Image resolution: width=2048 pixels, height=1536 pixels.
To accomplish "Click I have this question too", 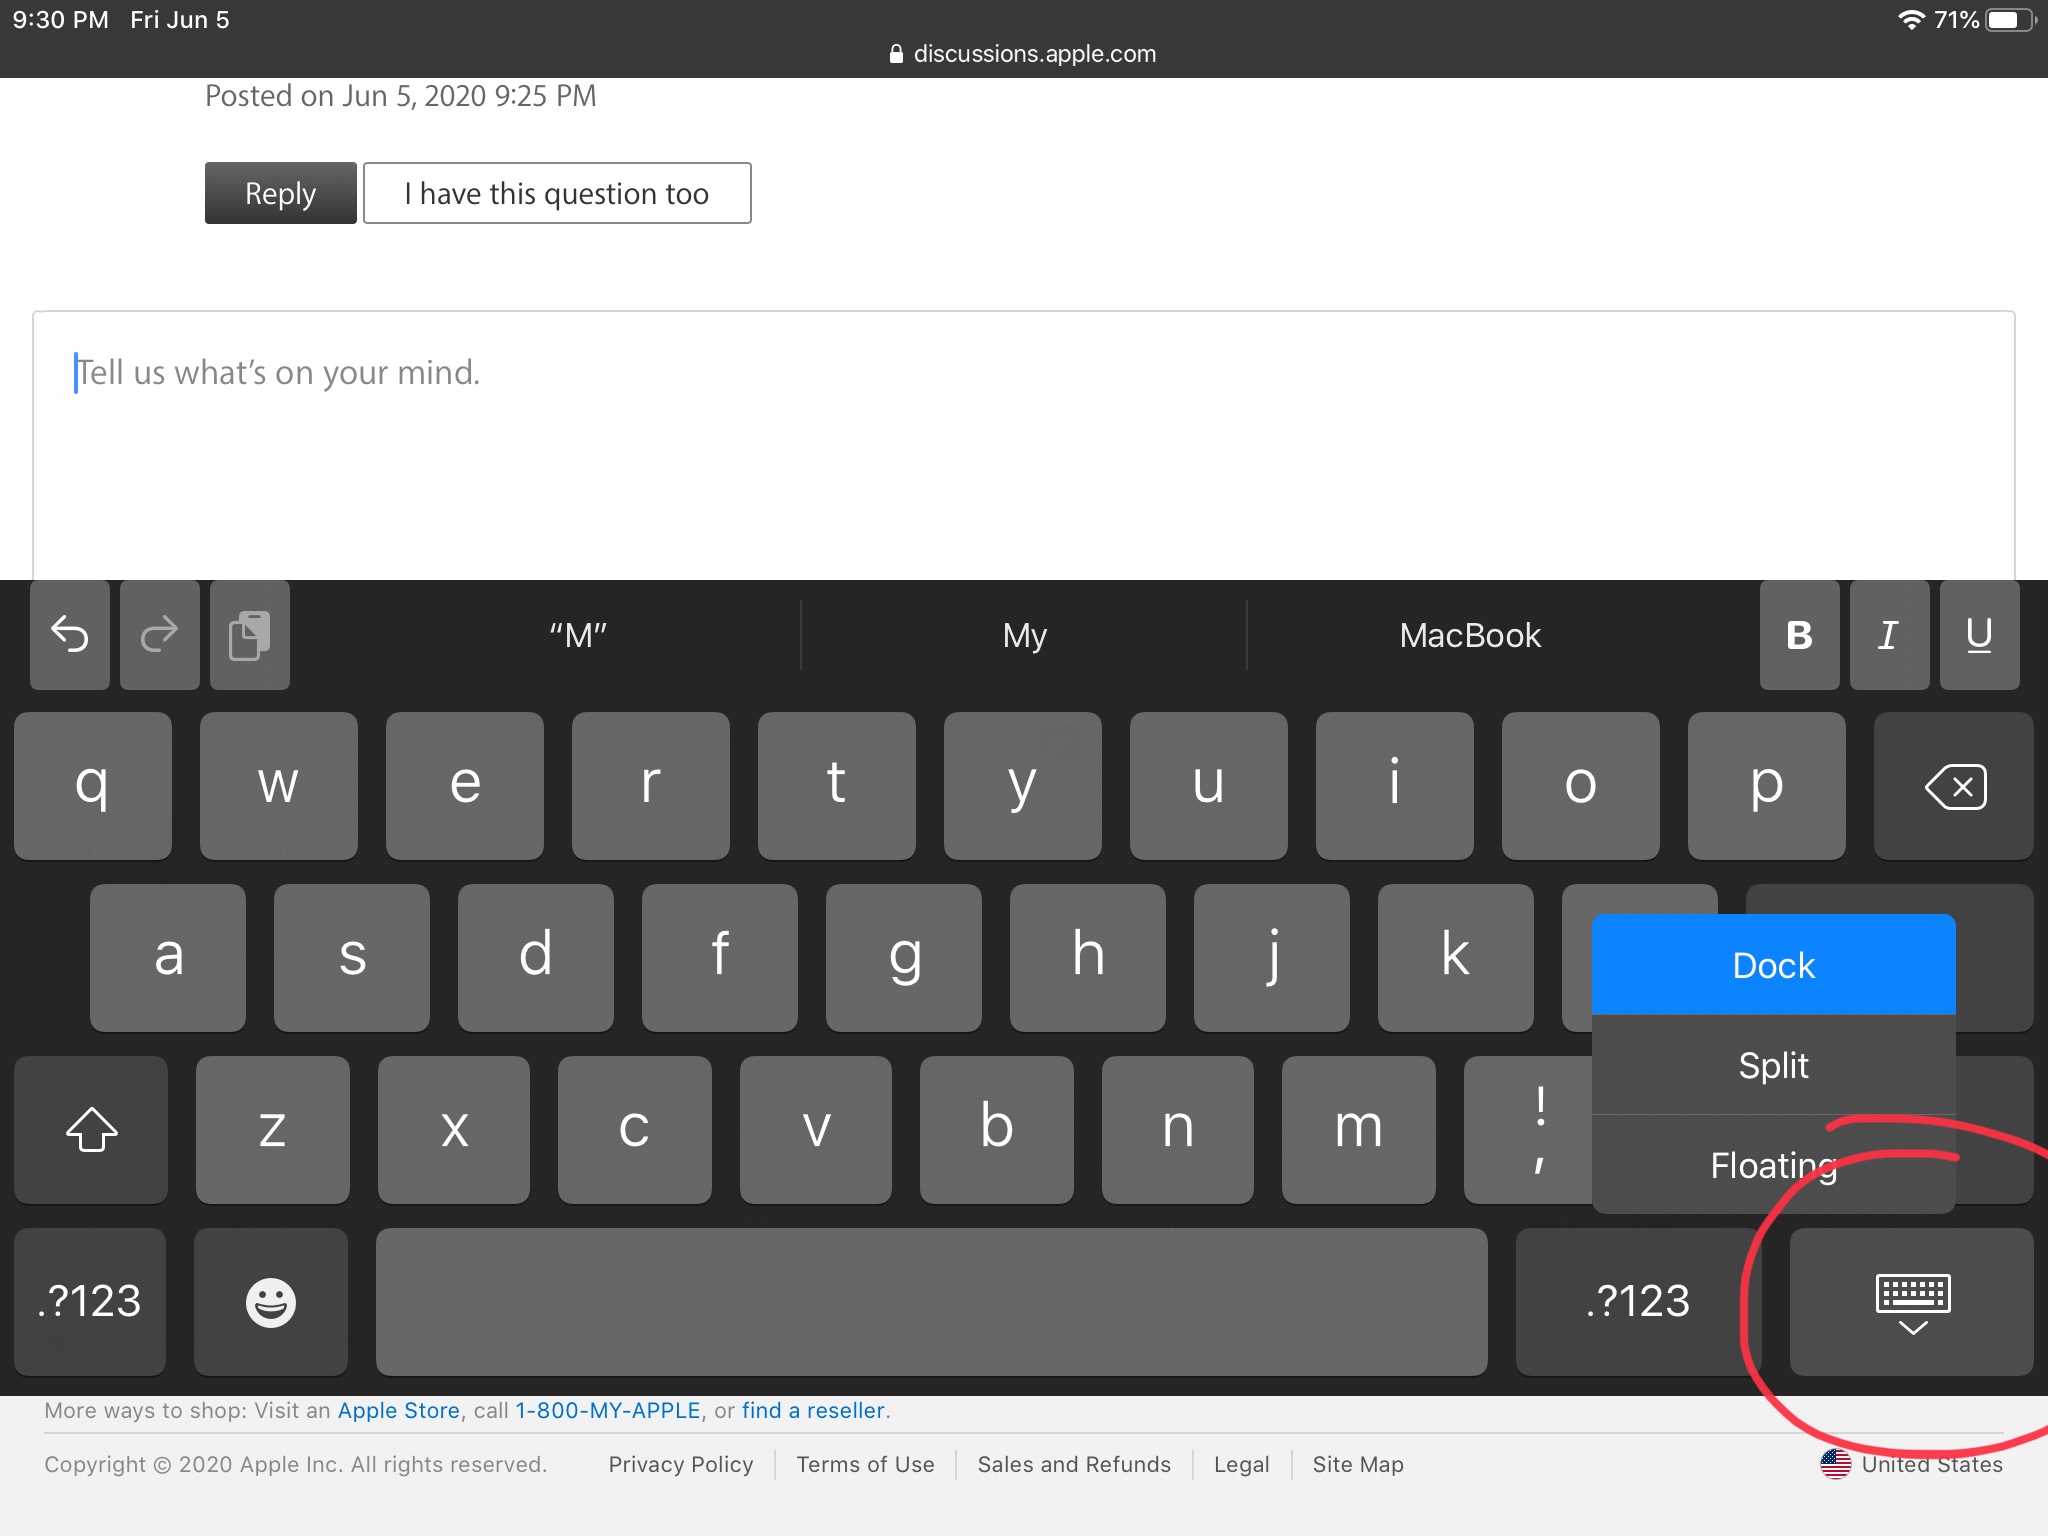I will (557, 193).
